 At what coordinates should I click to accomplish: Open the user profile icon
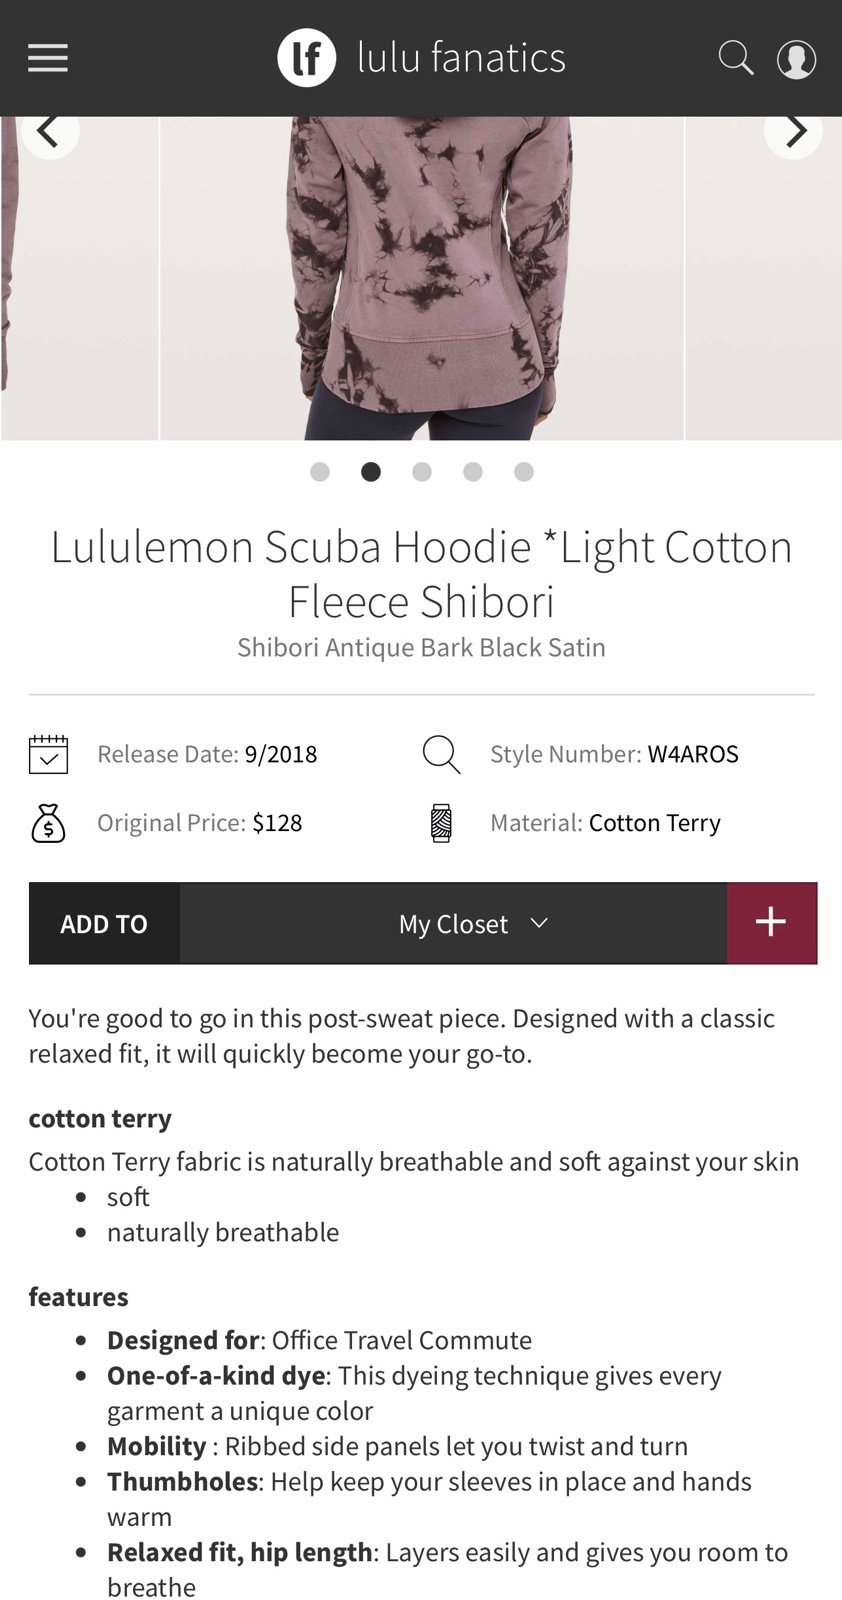[797, 59]
